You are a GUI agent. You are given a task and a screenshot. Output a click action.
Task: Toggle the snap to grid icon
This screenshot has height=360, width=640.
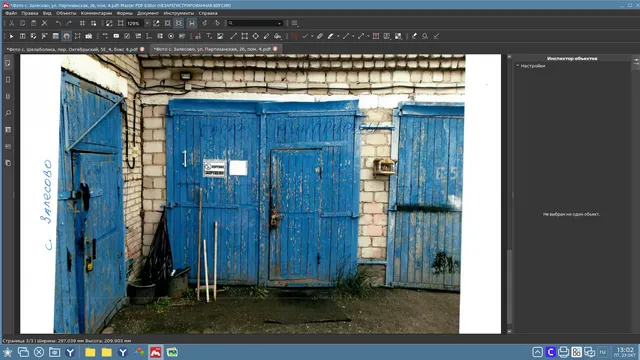tap(93, 23)
